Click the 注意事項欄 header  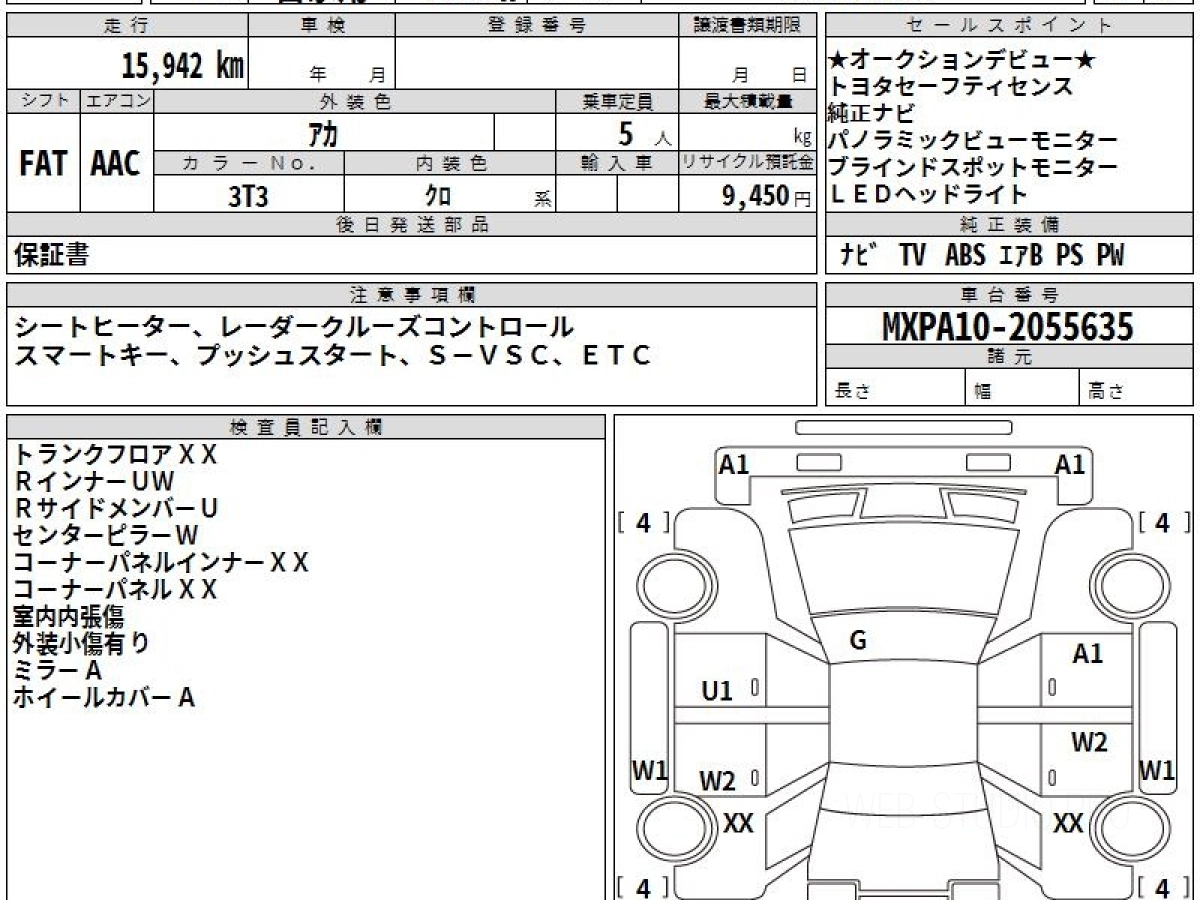coord(411,294)
